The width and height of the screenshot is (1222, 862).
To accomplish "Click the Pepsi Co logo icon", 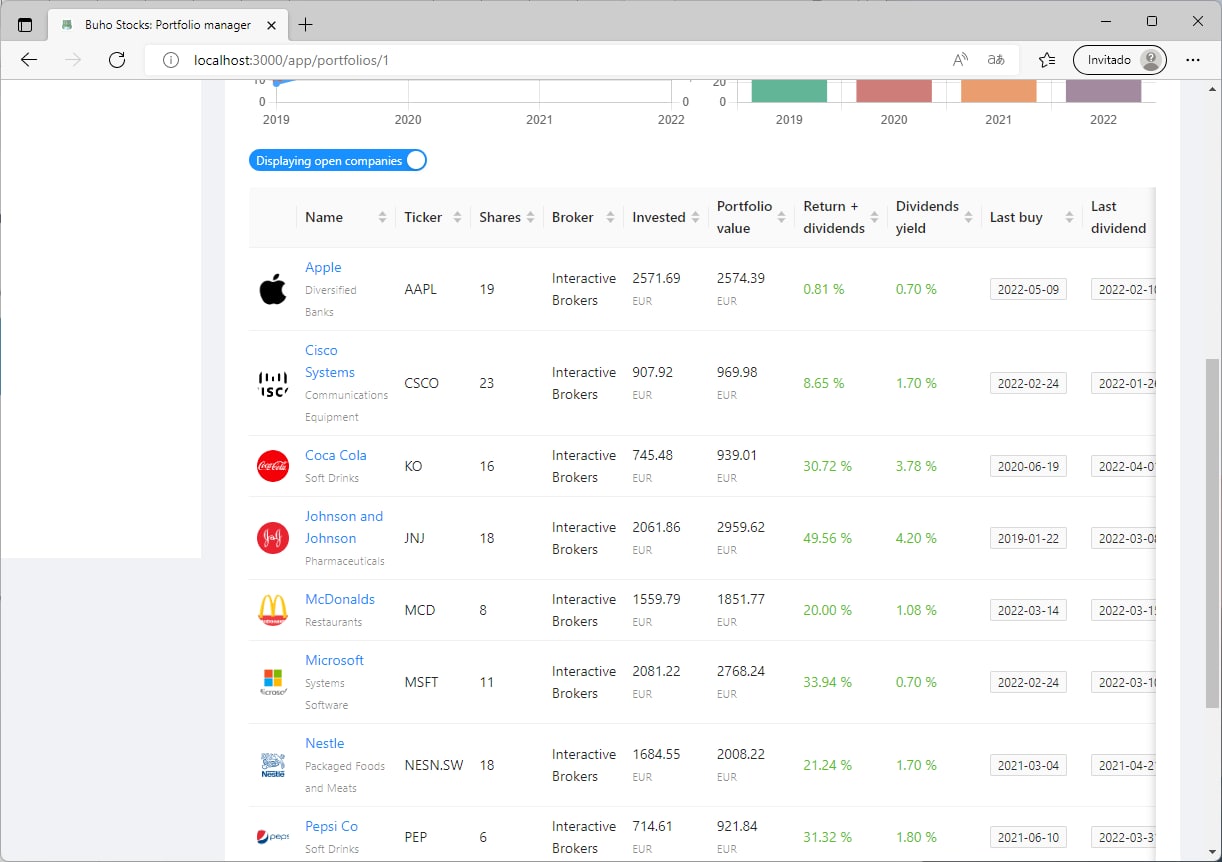I will tap(273, 836).
